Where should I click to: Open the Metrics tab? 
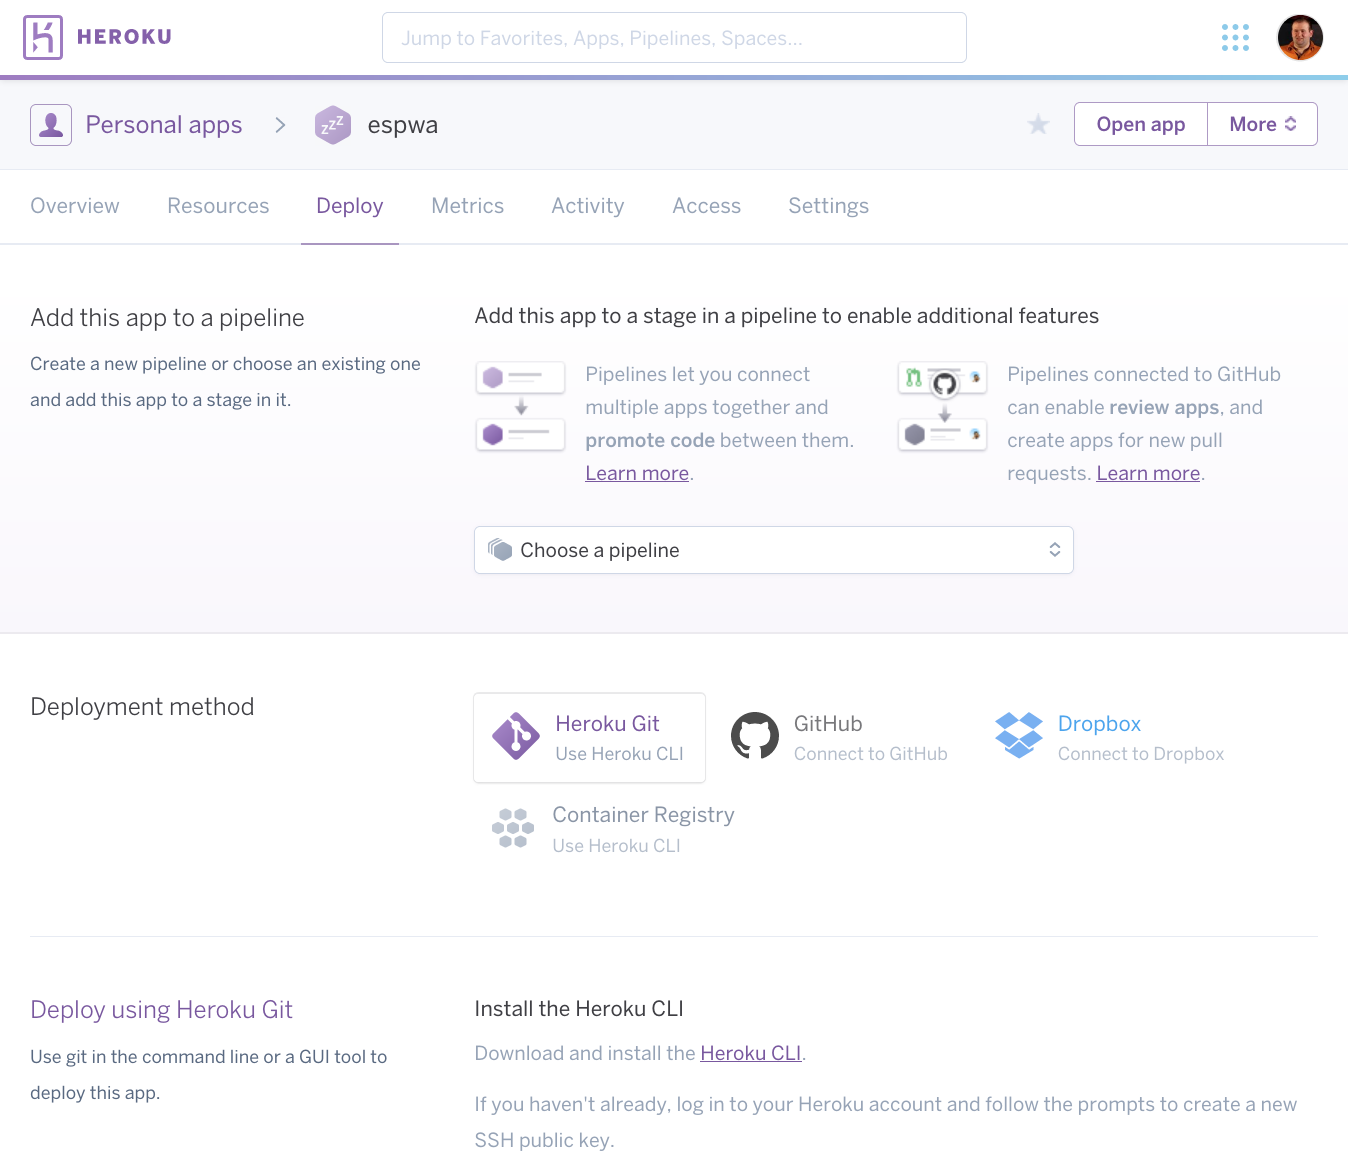(468, 206)
